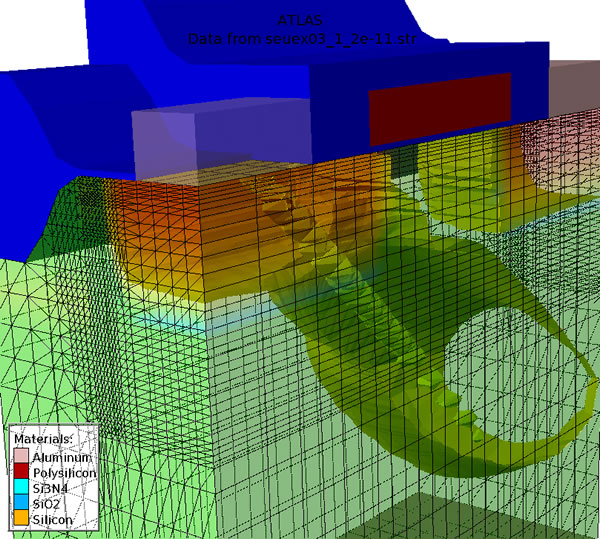600x539 pixels.
Task: Select the 'ATLAS' title text
Action: 300,20
